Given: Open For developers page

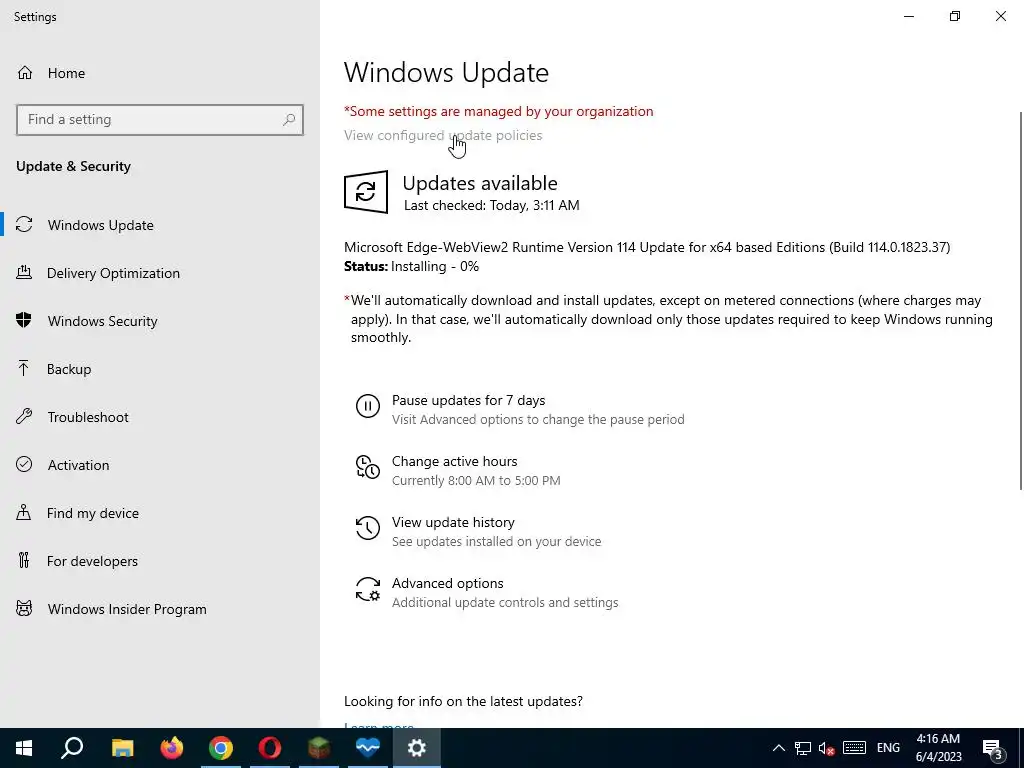Looking at the screenshot, I should click(160, 560).
